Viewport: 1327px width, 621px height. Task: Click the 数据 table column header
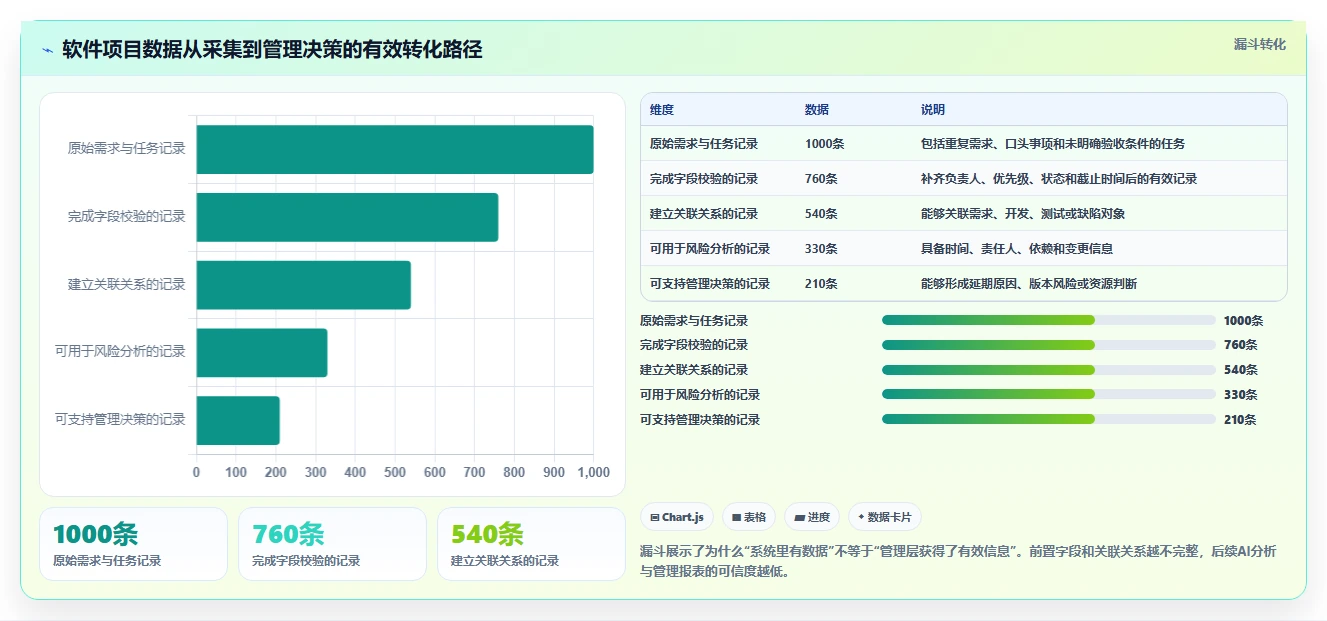coord(817,110)
